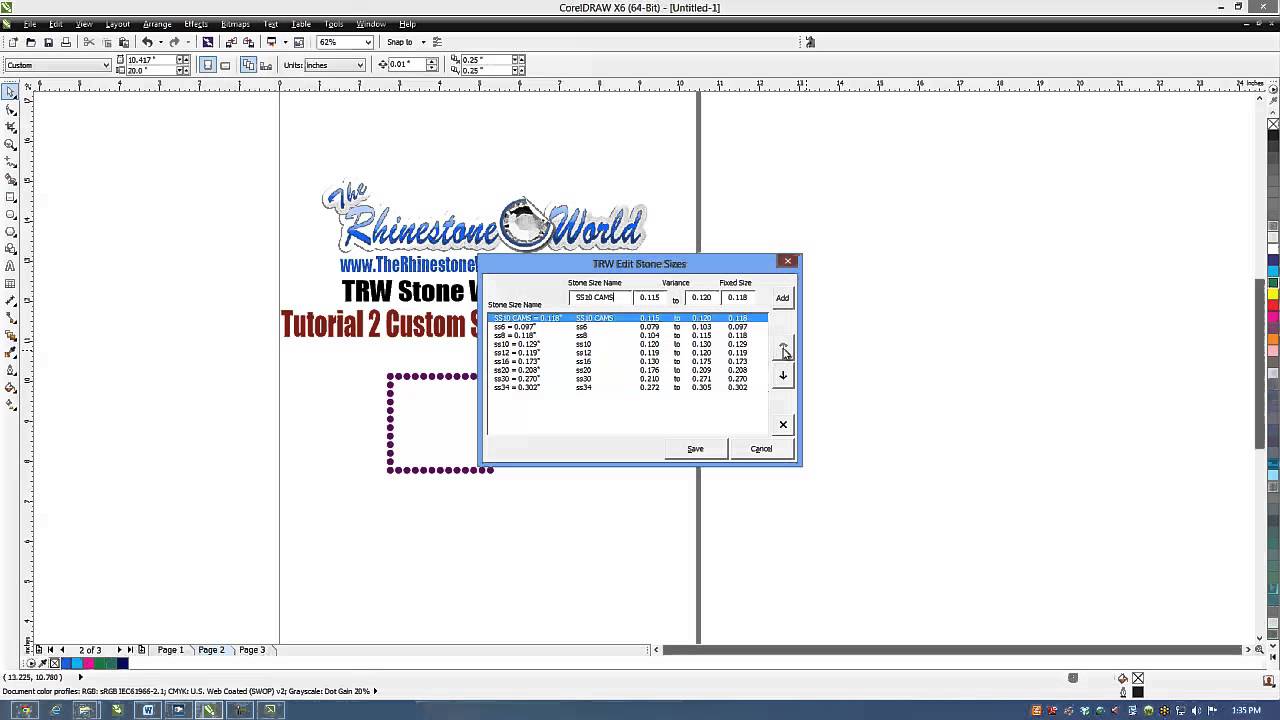Click the Save icon in toolbar
Image resolution: width=1280 pixels, height=720 pixels.
point(48,42)
